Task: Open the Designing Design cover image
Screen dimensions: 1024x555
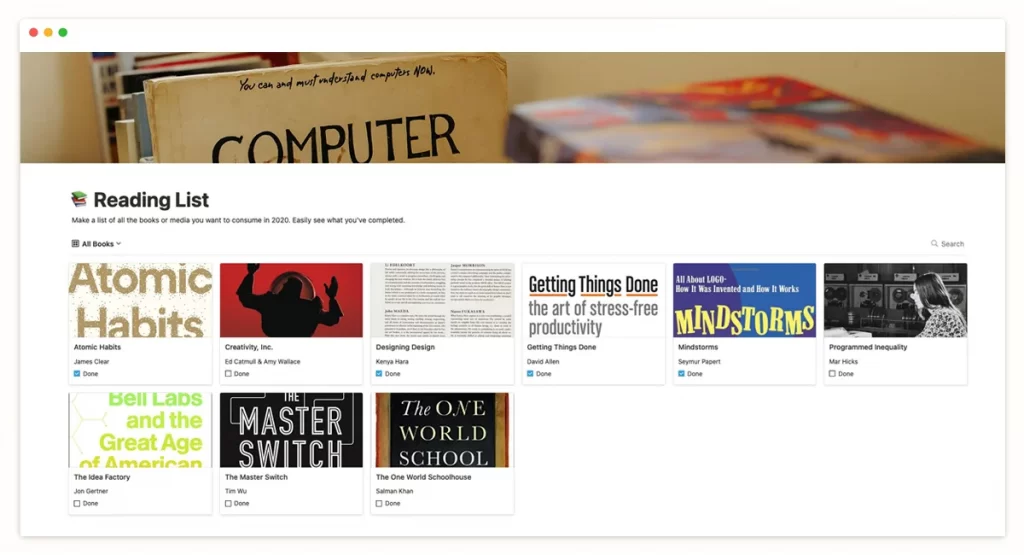Action: pos(442,300)
